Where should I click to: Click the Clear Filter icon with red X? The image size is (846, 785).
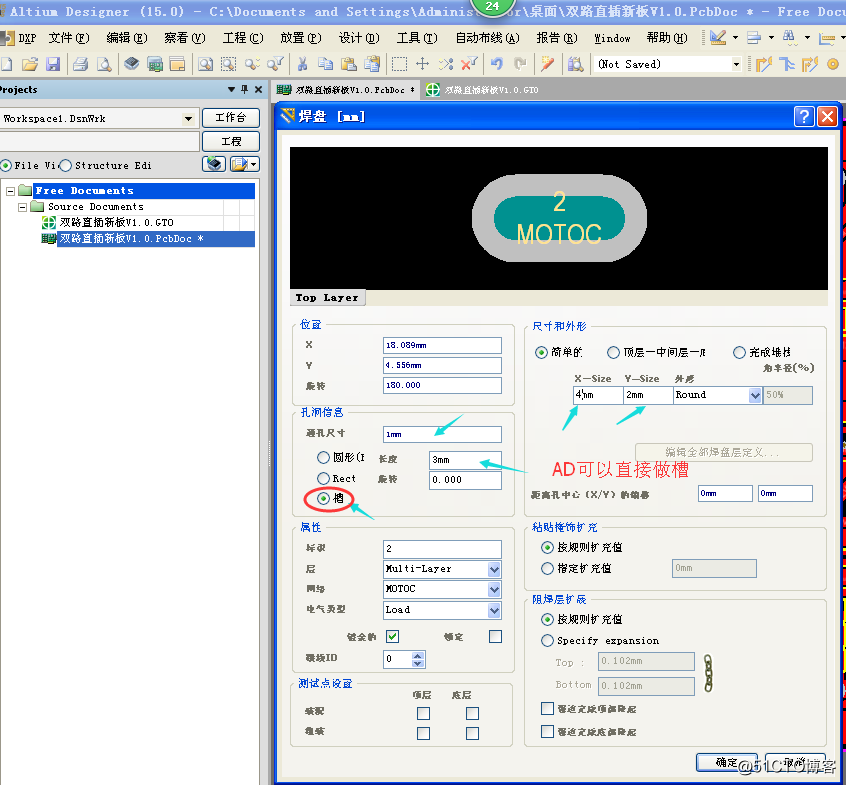point(469,64)
